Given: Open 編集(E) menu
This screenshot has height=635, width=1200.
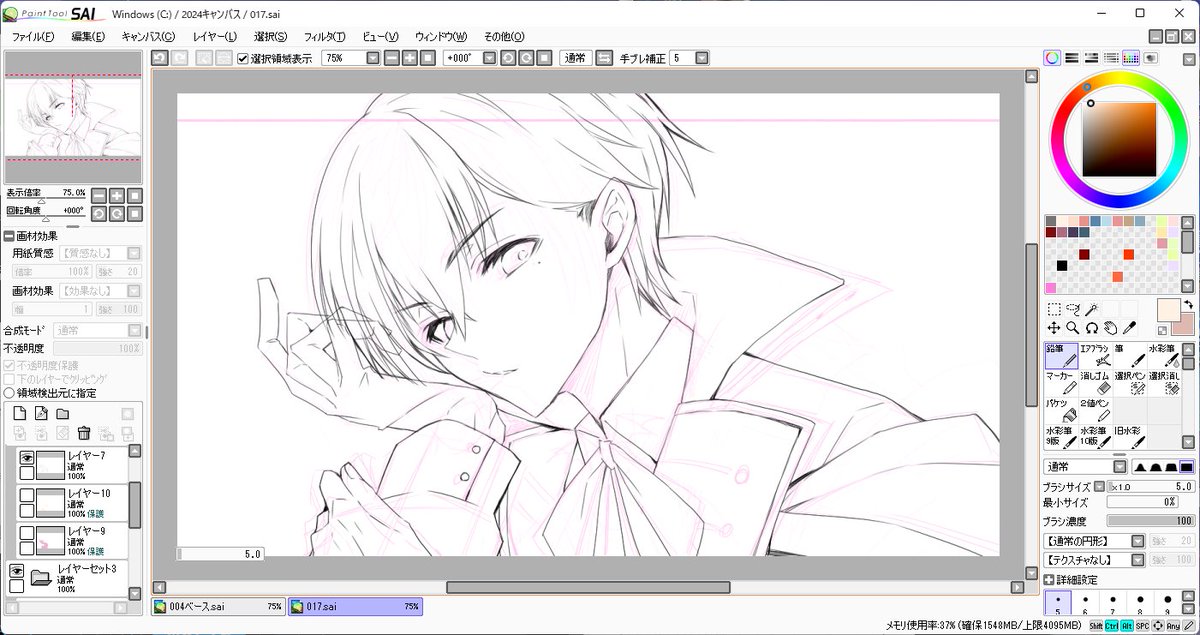Looking at the screenshot, I should coord(88,36).
